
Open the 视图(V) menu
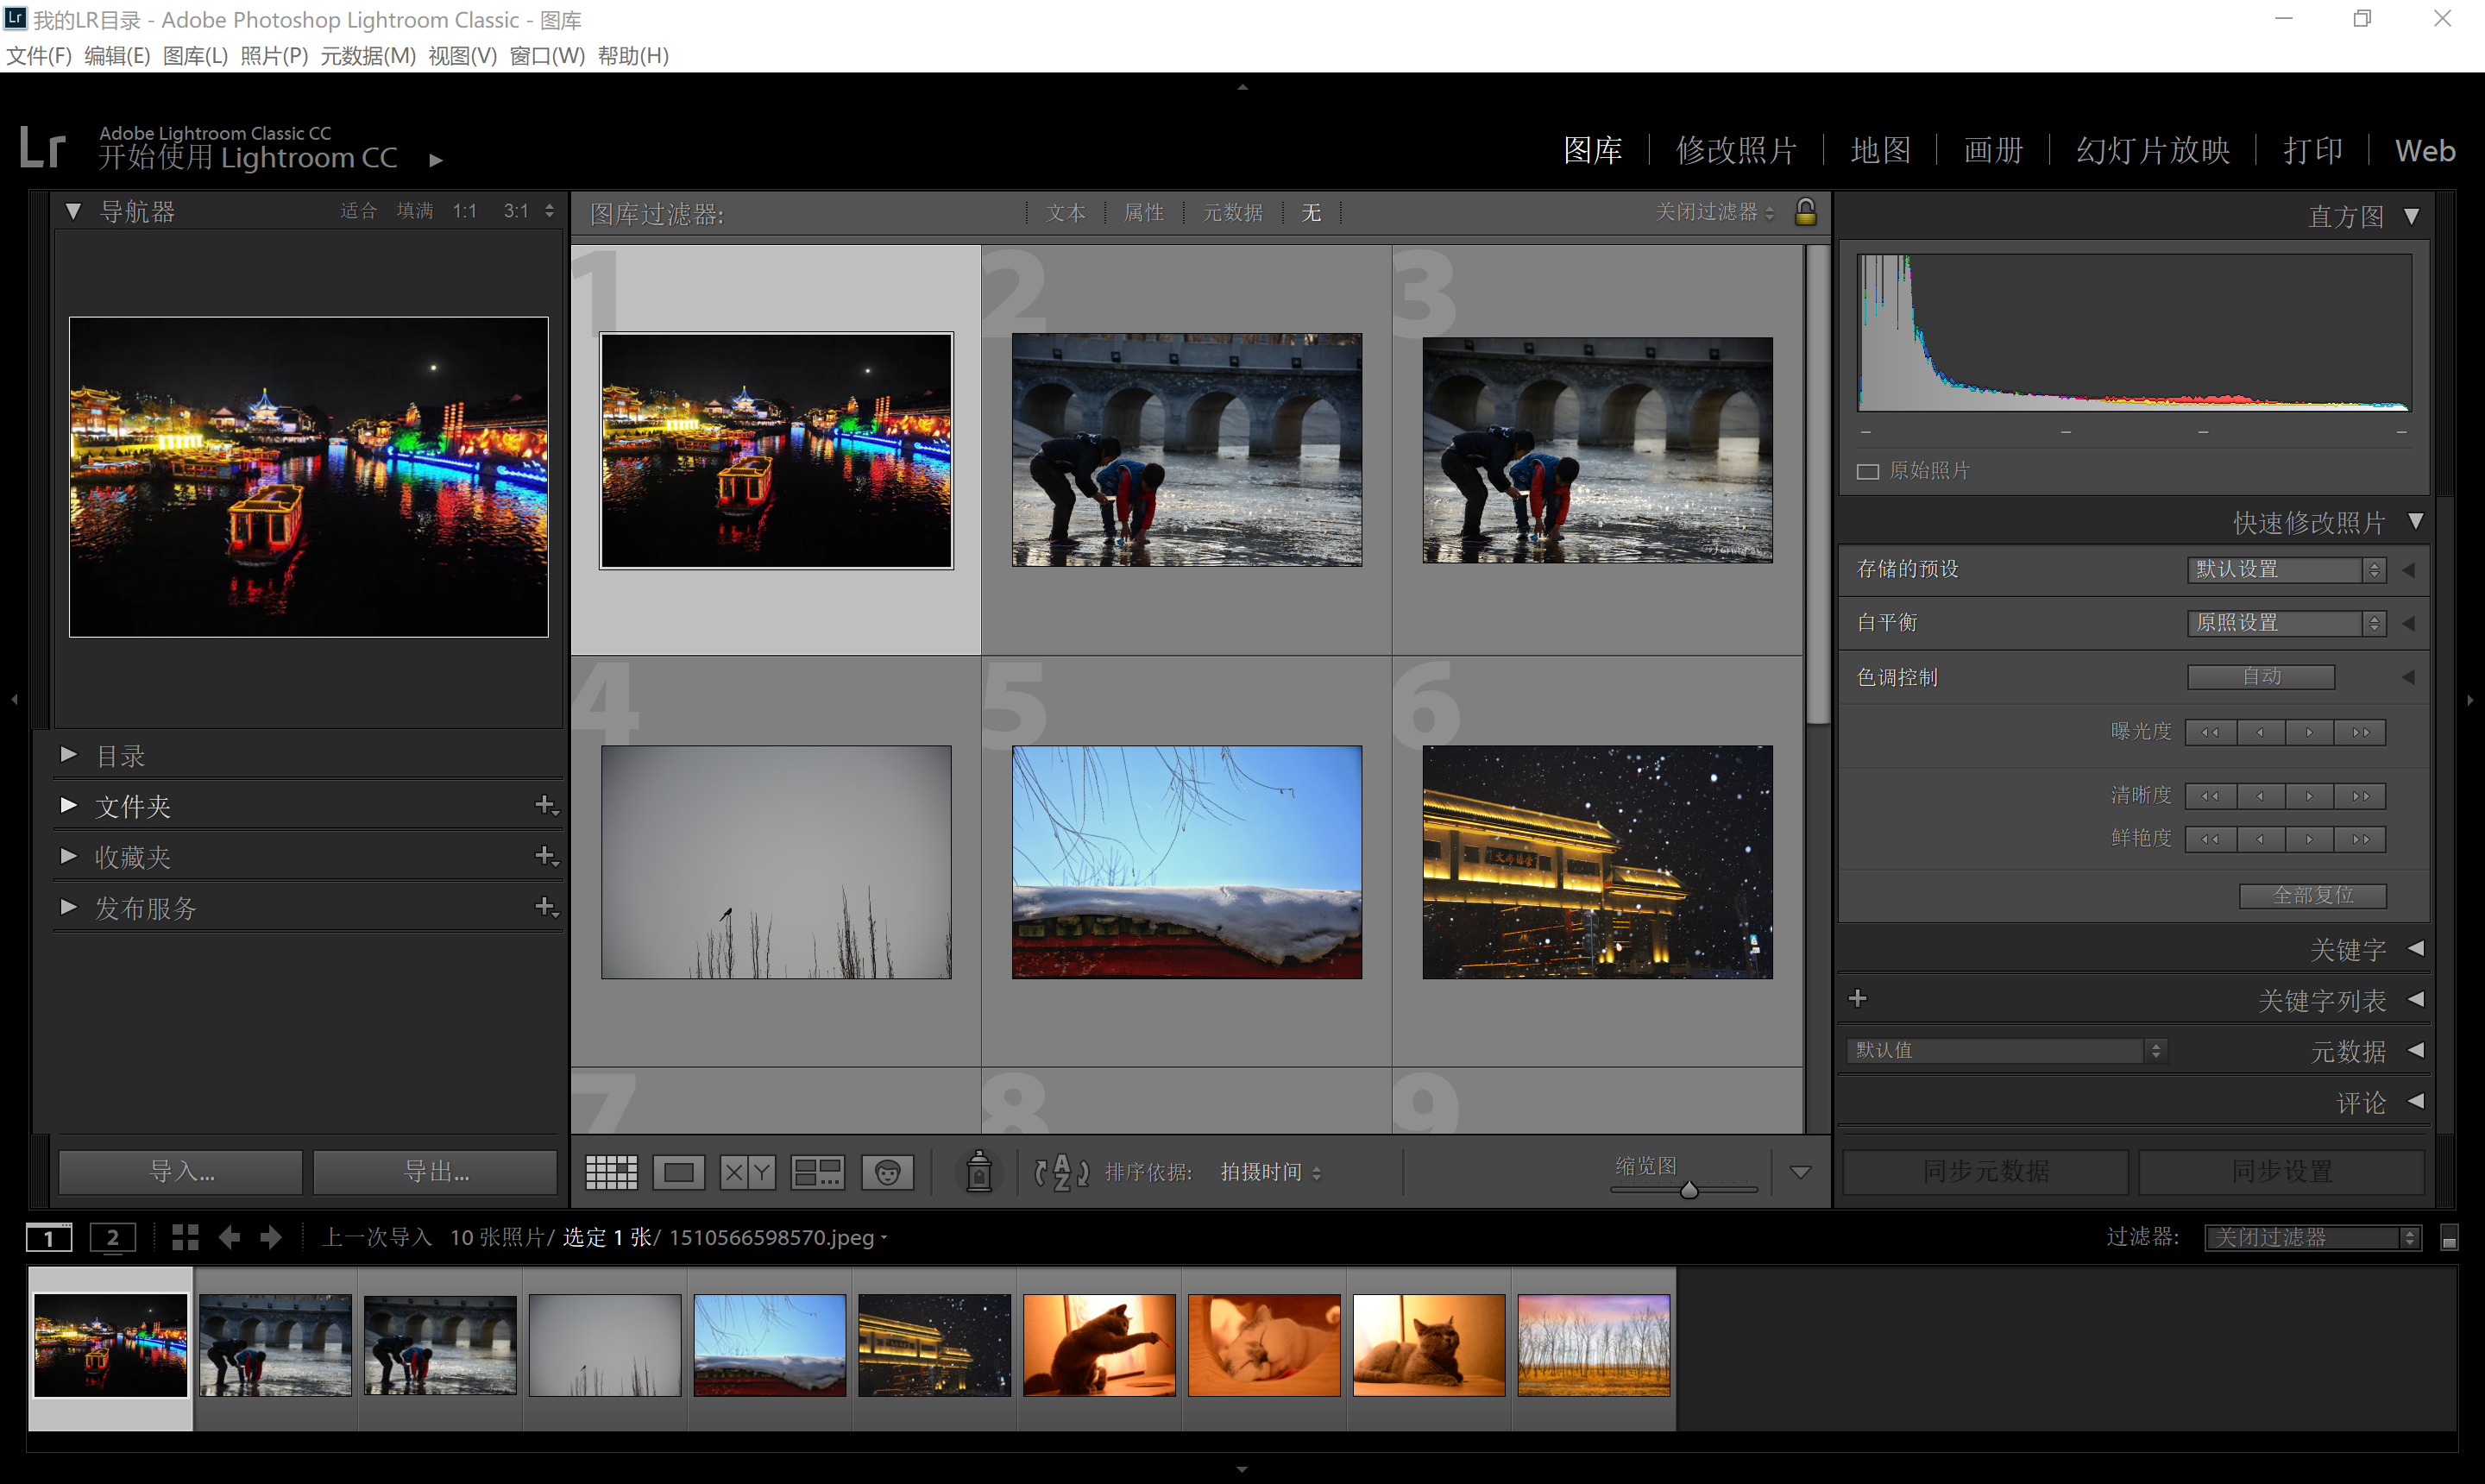click(462, 56)
